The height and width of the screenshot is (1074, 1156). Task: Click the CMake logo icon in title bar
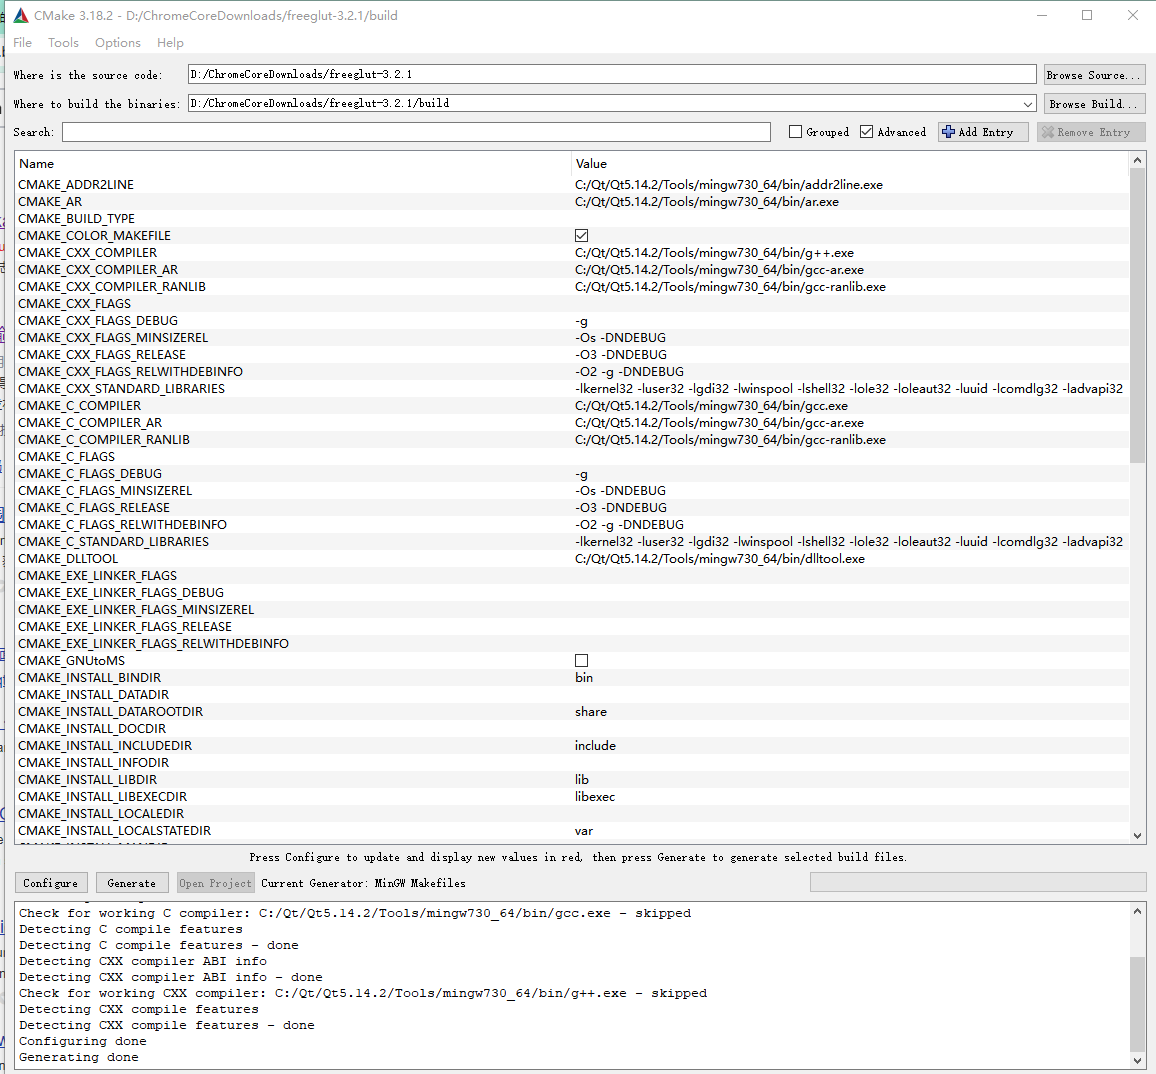(21, 15)
